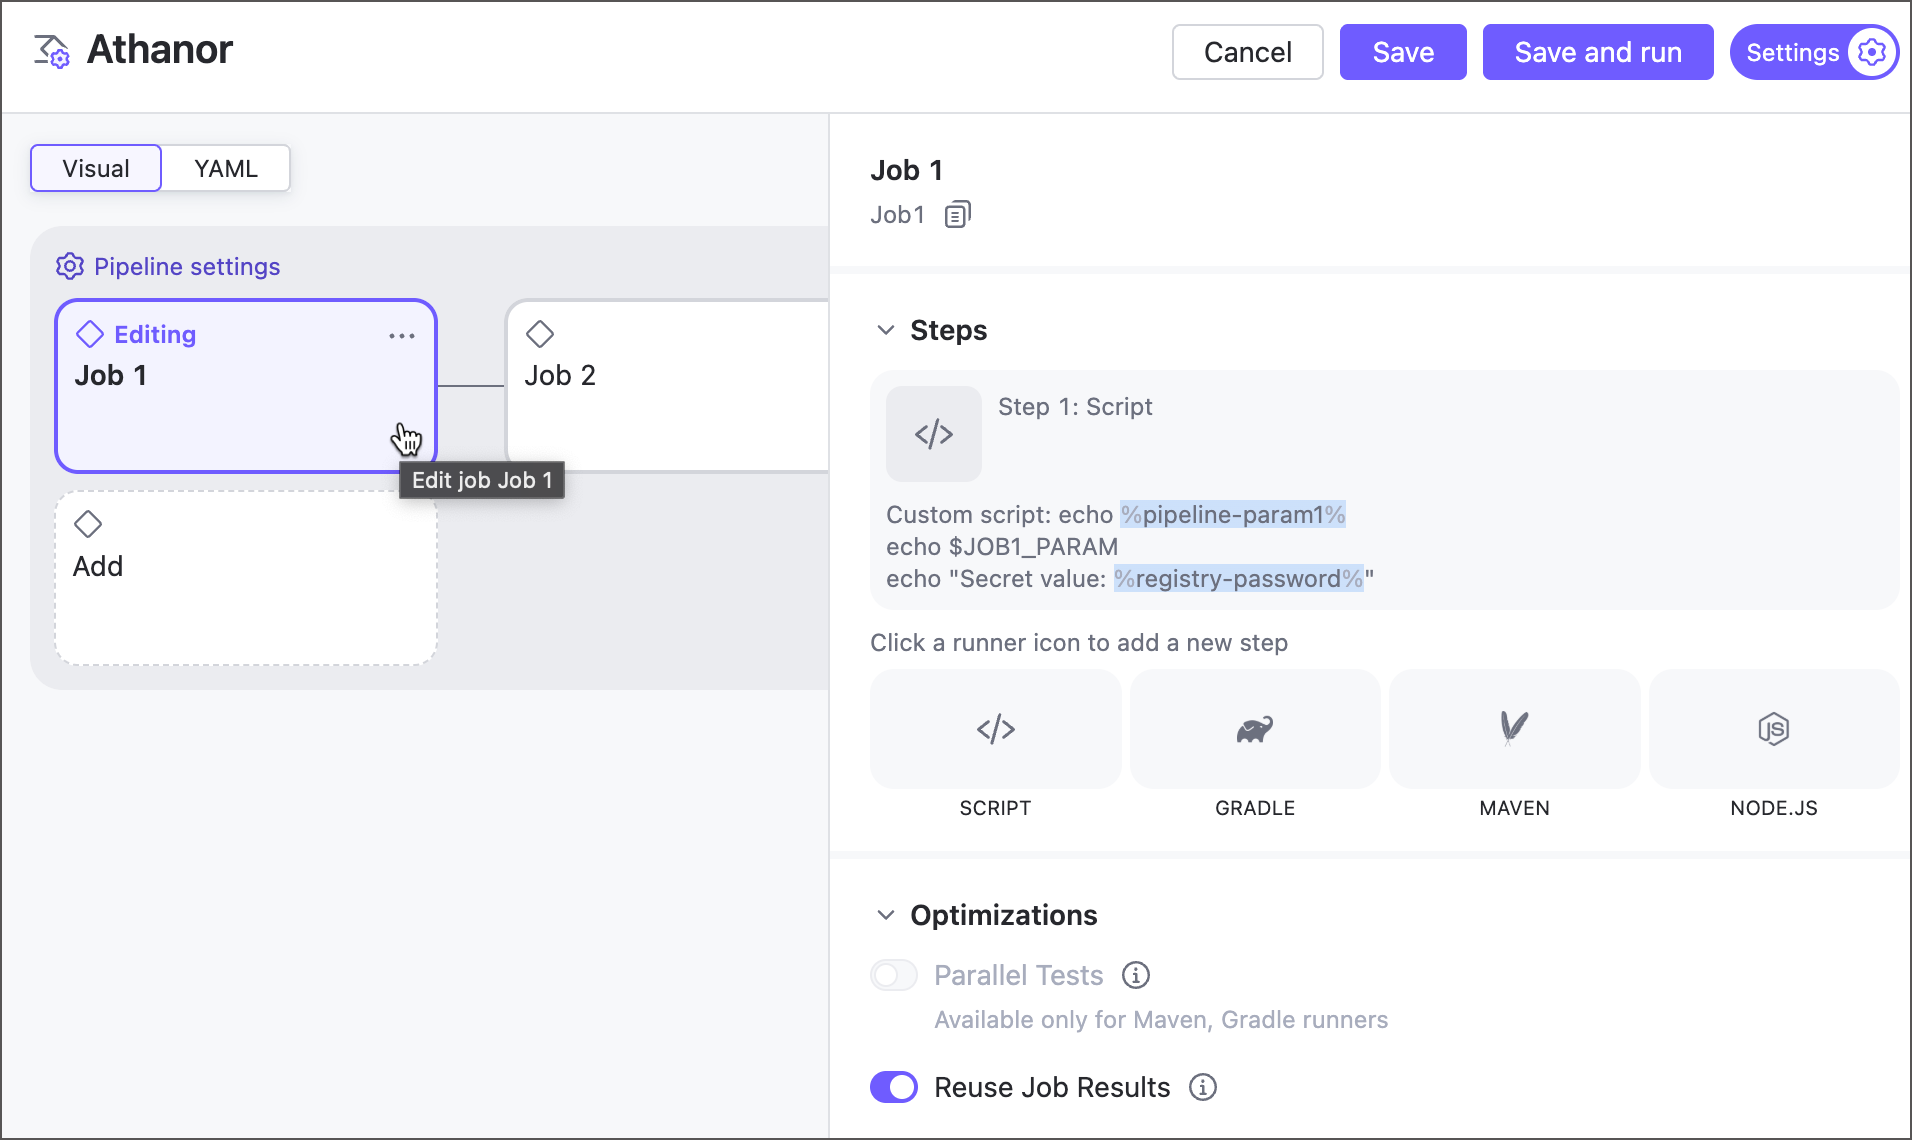Show info for Reuse Job Results
The image size is (1912, 1140).
coord(1203,1087)
